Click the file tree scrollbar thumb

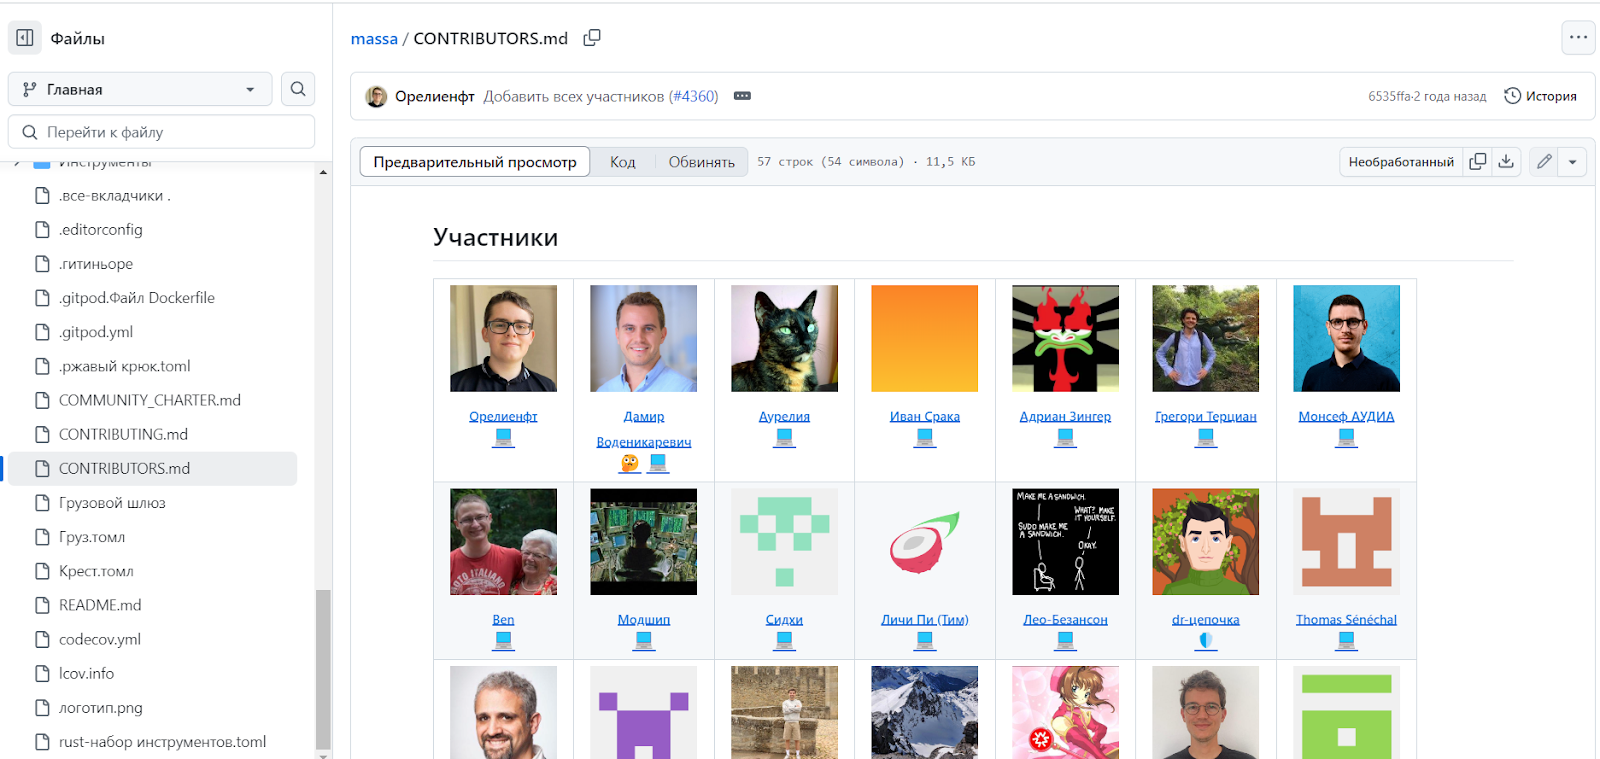click(323, 668)
